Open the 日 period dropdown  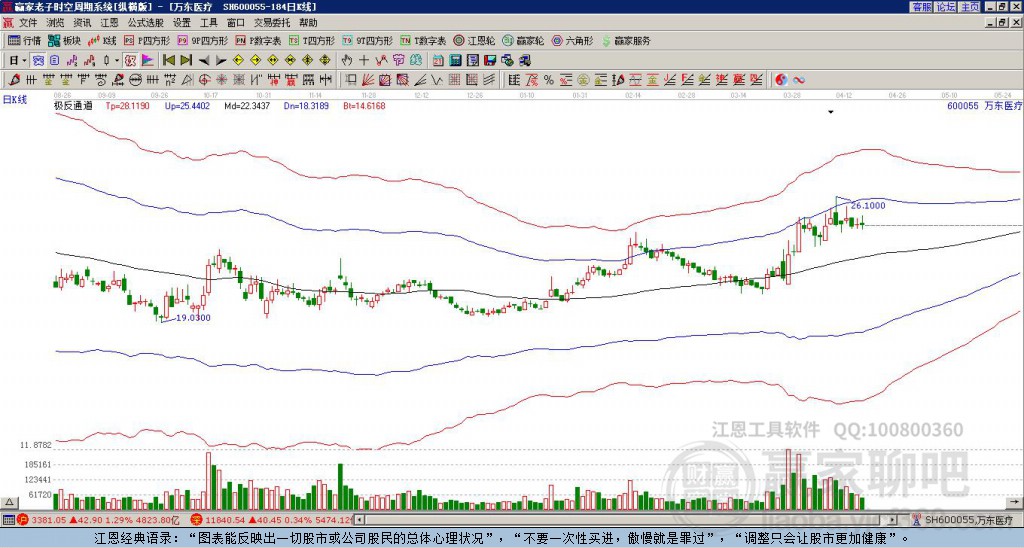[17, 61]
